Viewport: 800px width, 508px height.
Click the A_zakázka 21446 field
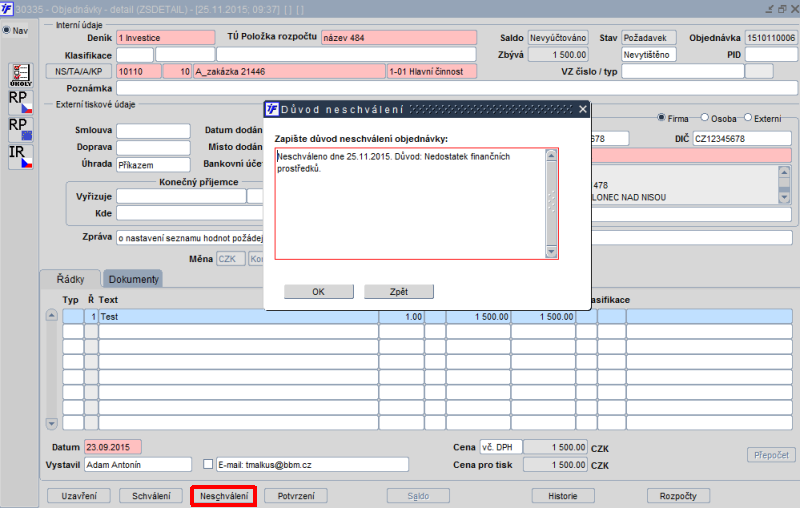coord(289,71)
